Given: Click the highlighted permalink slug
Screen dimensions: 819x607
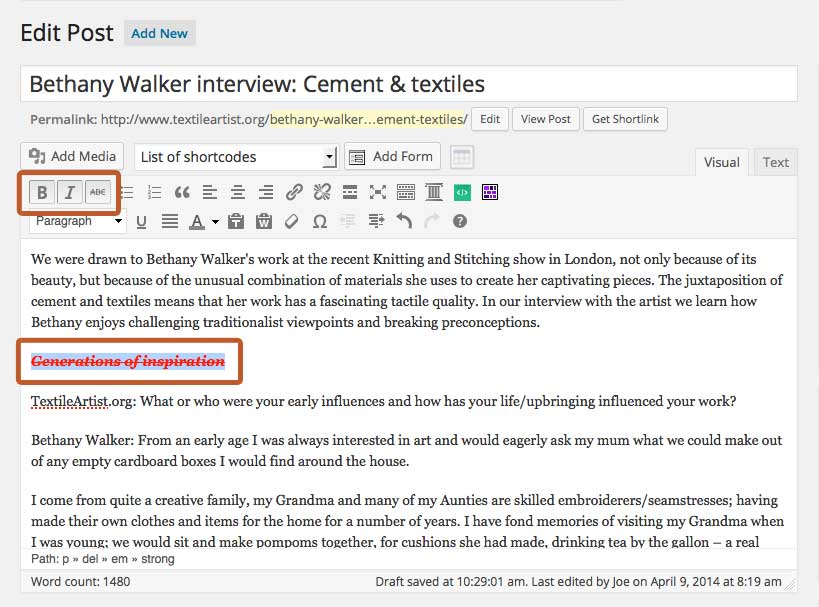Looking at the screenshot, I should coord(368,119).
